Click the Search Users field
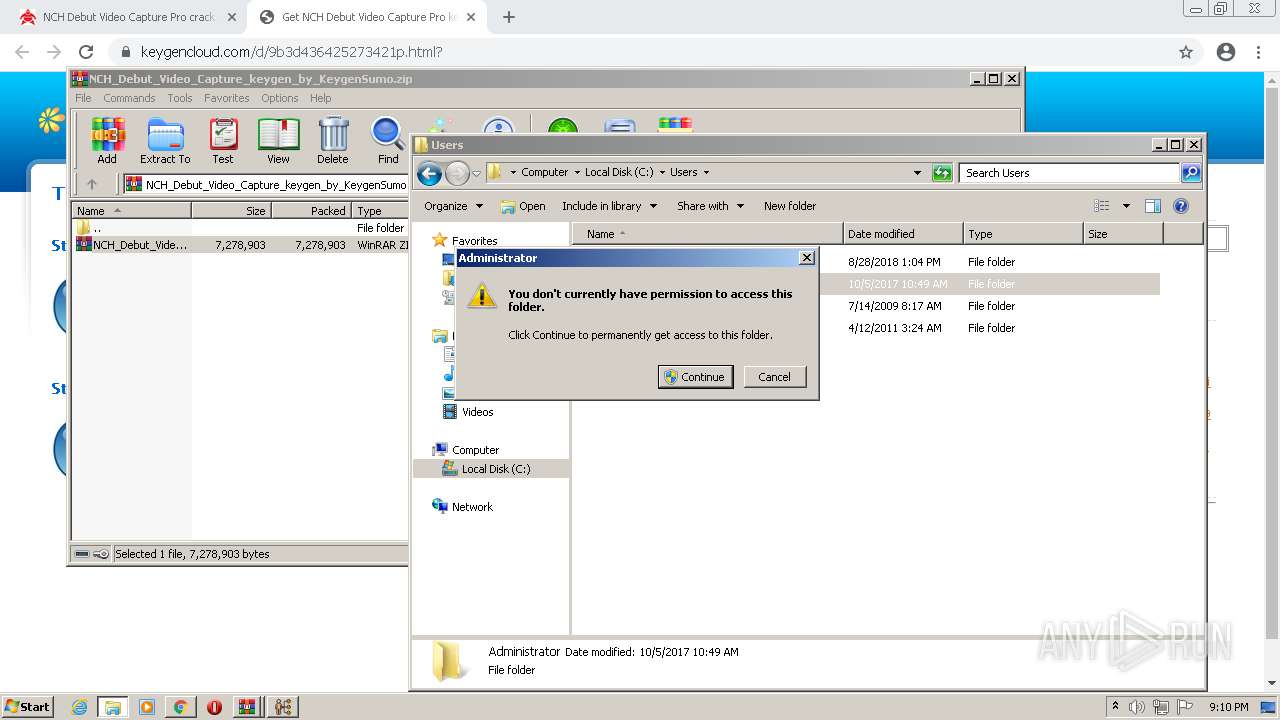This screenshot has height=720, width=1280. (1070, 173)
